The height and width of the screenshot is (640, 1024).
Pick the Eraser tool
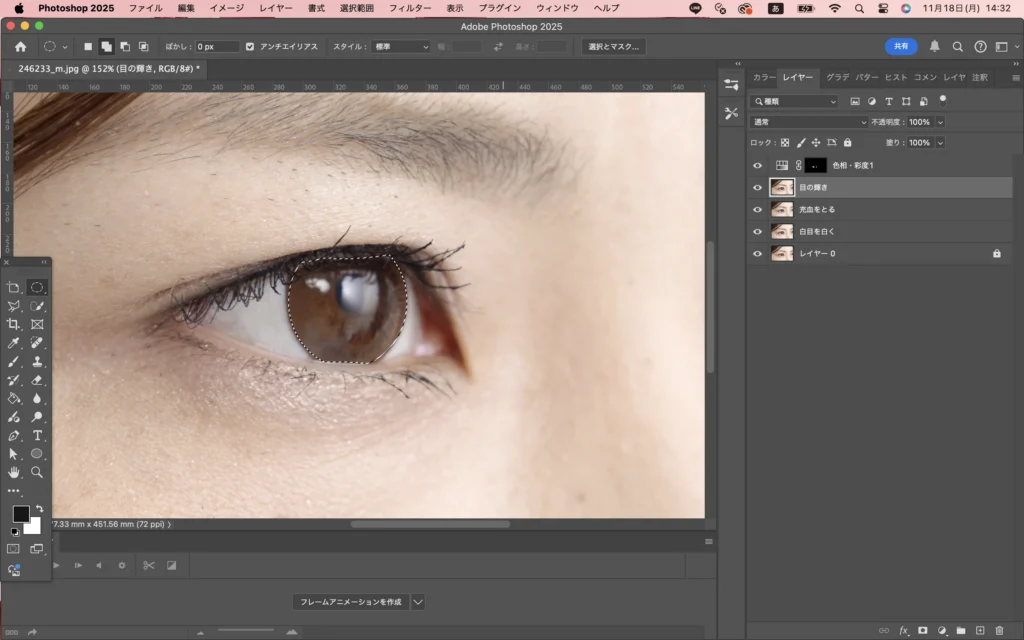(37, 380)
